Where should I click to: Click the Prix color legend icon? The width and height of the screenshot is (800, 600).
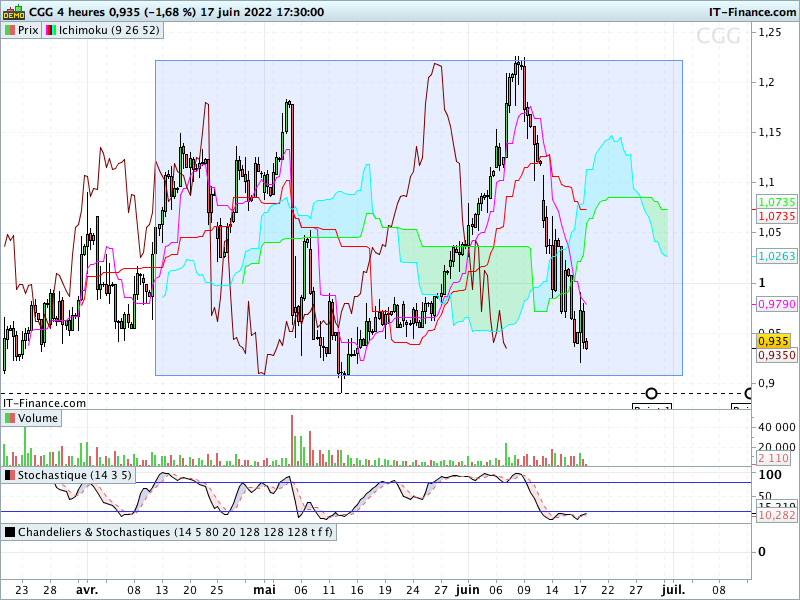pos(10,30)
